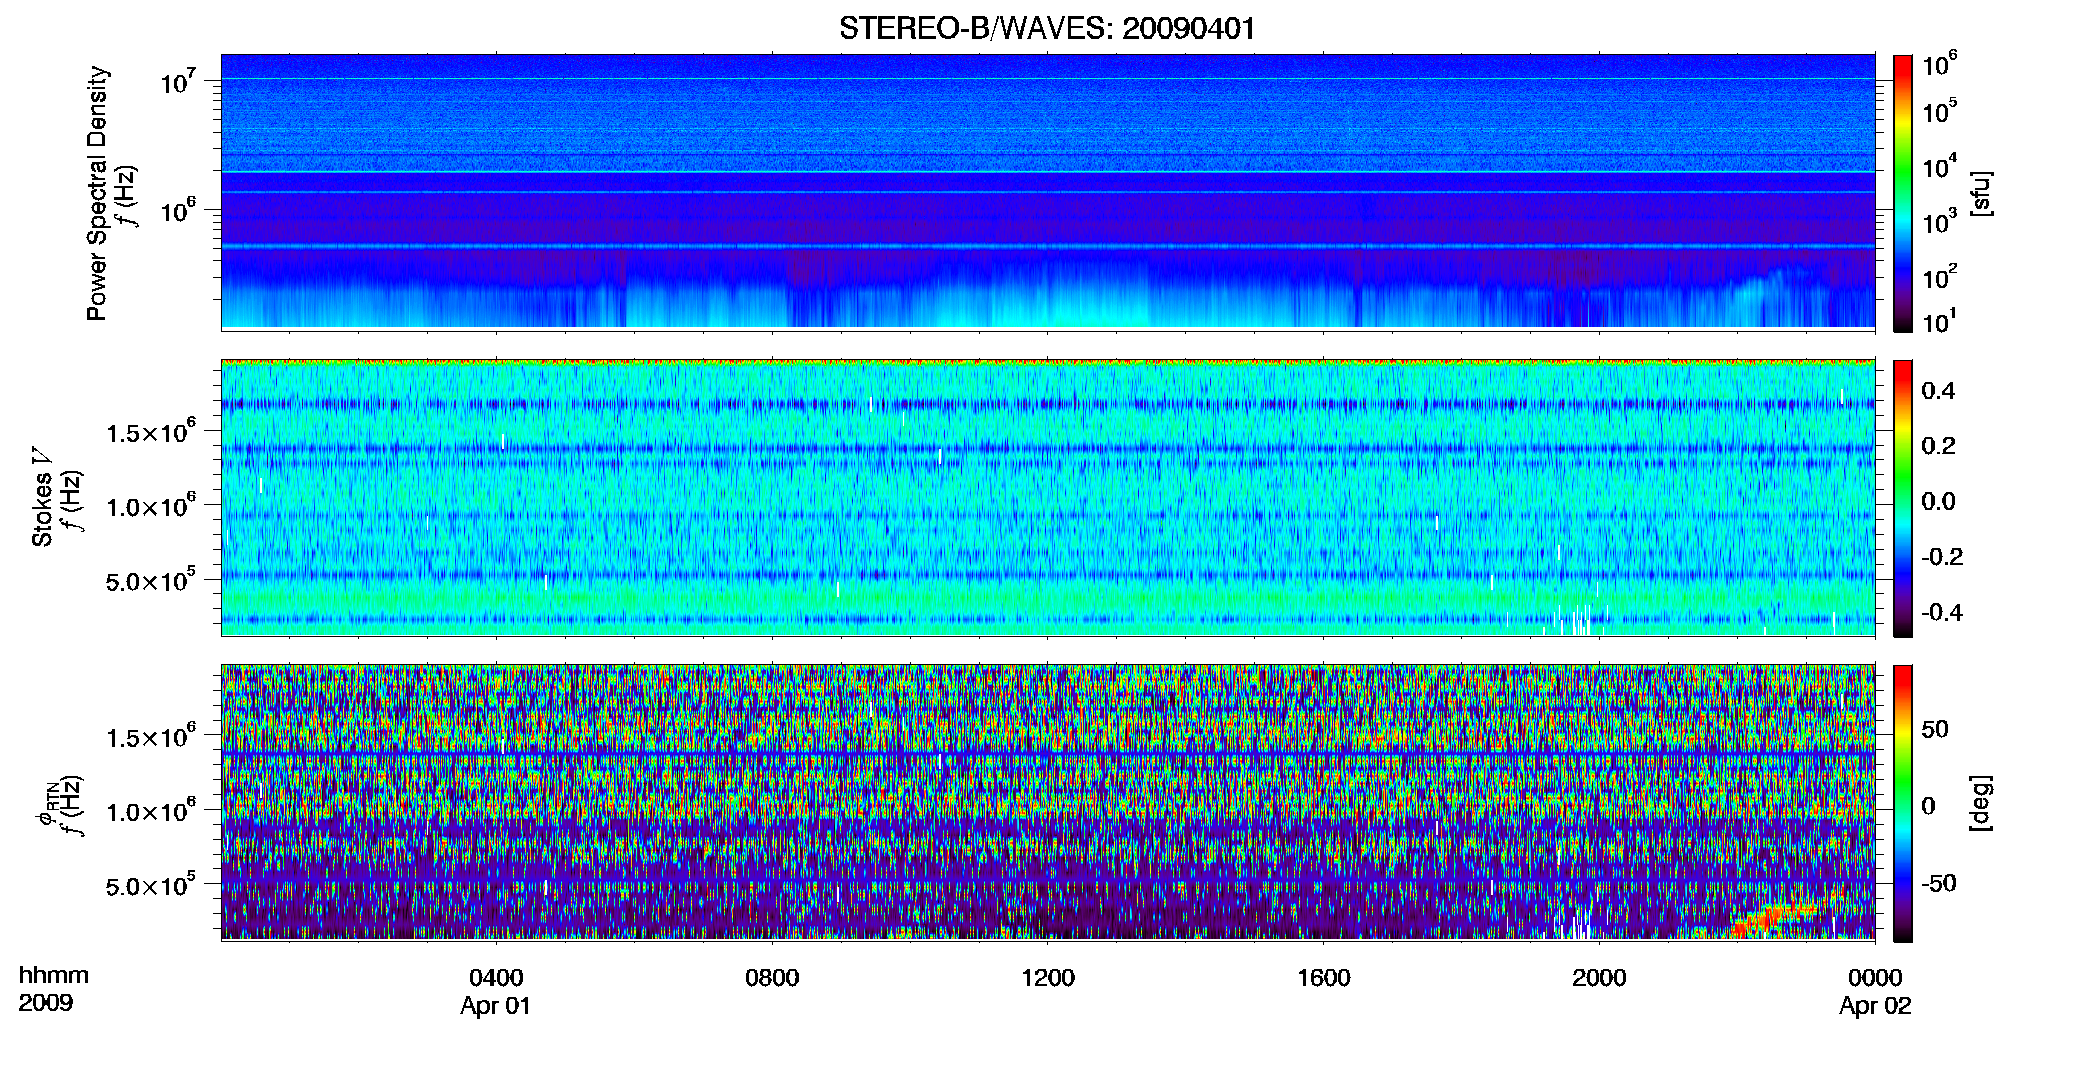Click the hhmm 2009 axis label
Image resolution: width=2096 pixels, height=1080 pixels.
click(x=54, y=989)
